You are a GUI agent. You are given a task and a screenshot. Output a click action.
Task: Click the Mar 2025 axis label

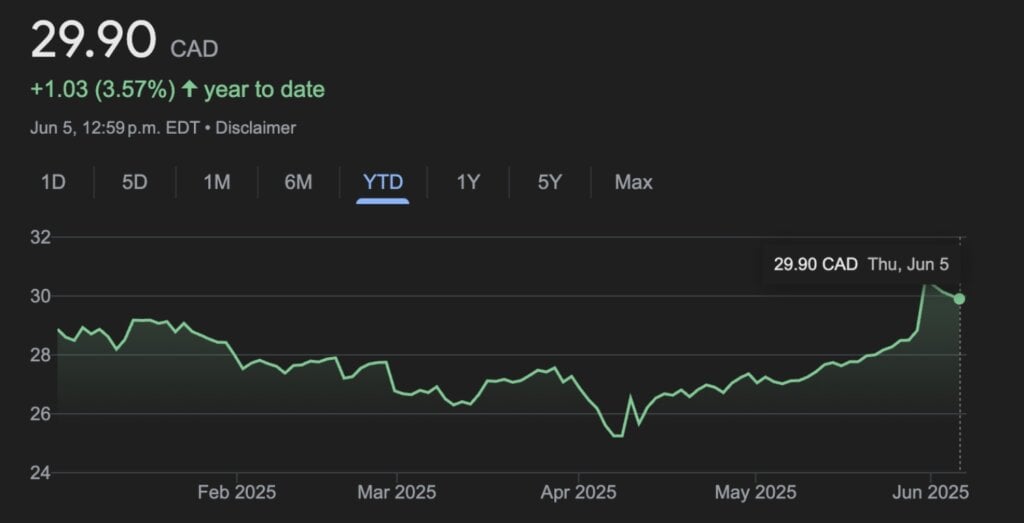pyautogui.click(x=396, y=492)
